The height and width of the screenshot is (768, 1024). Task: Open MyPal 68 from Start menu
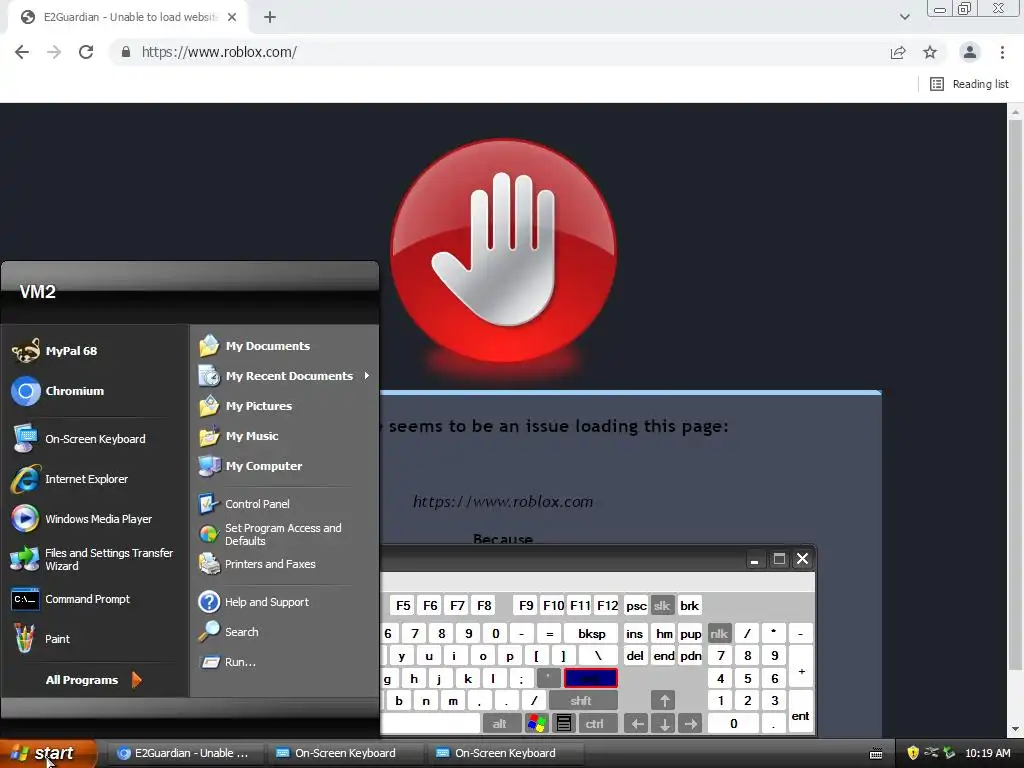click(56, 351)
